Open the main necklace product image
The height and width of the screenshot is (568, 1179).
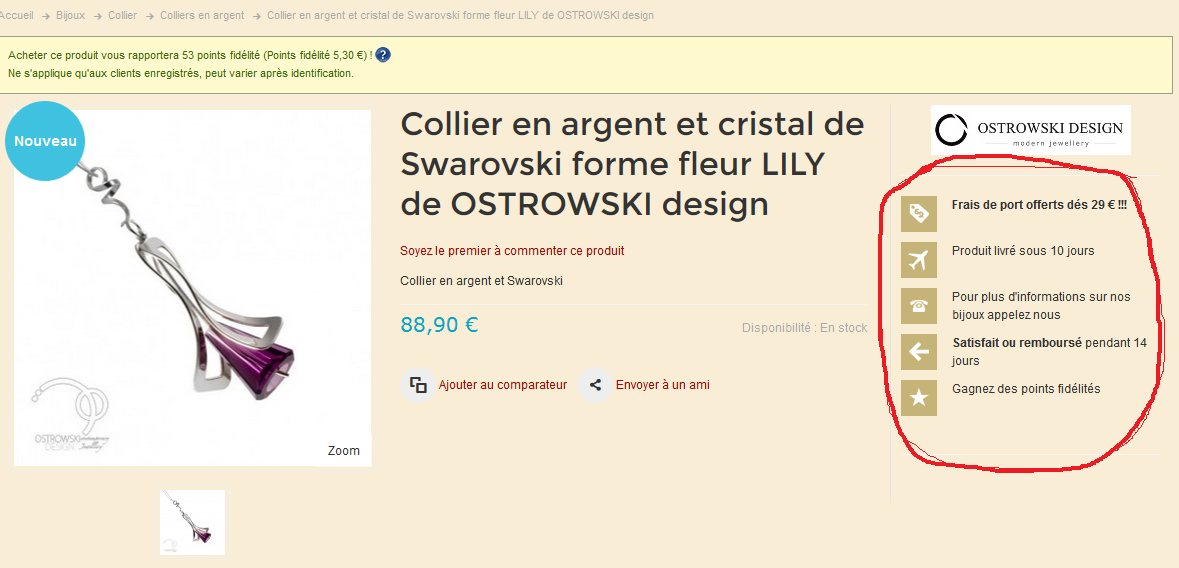coord(192,288)
